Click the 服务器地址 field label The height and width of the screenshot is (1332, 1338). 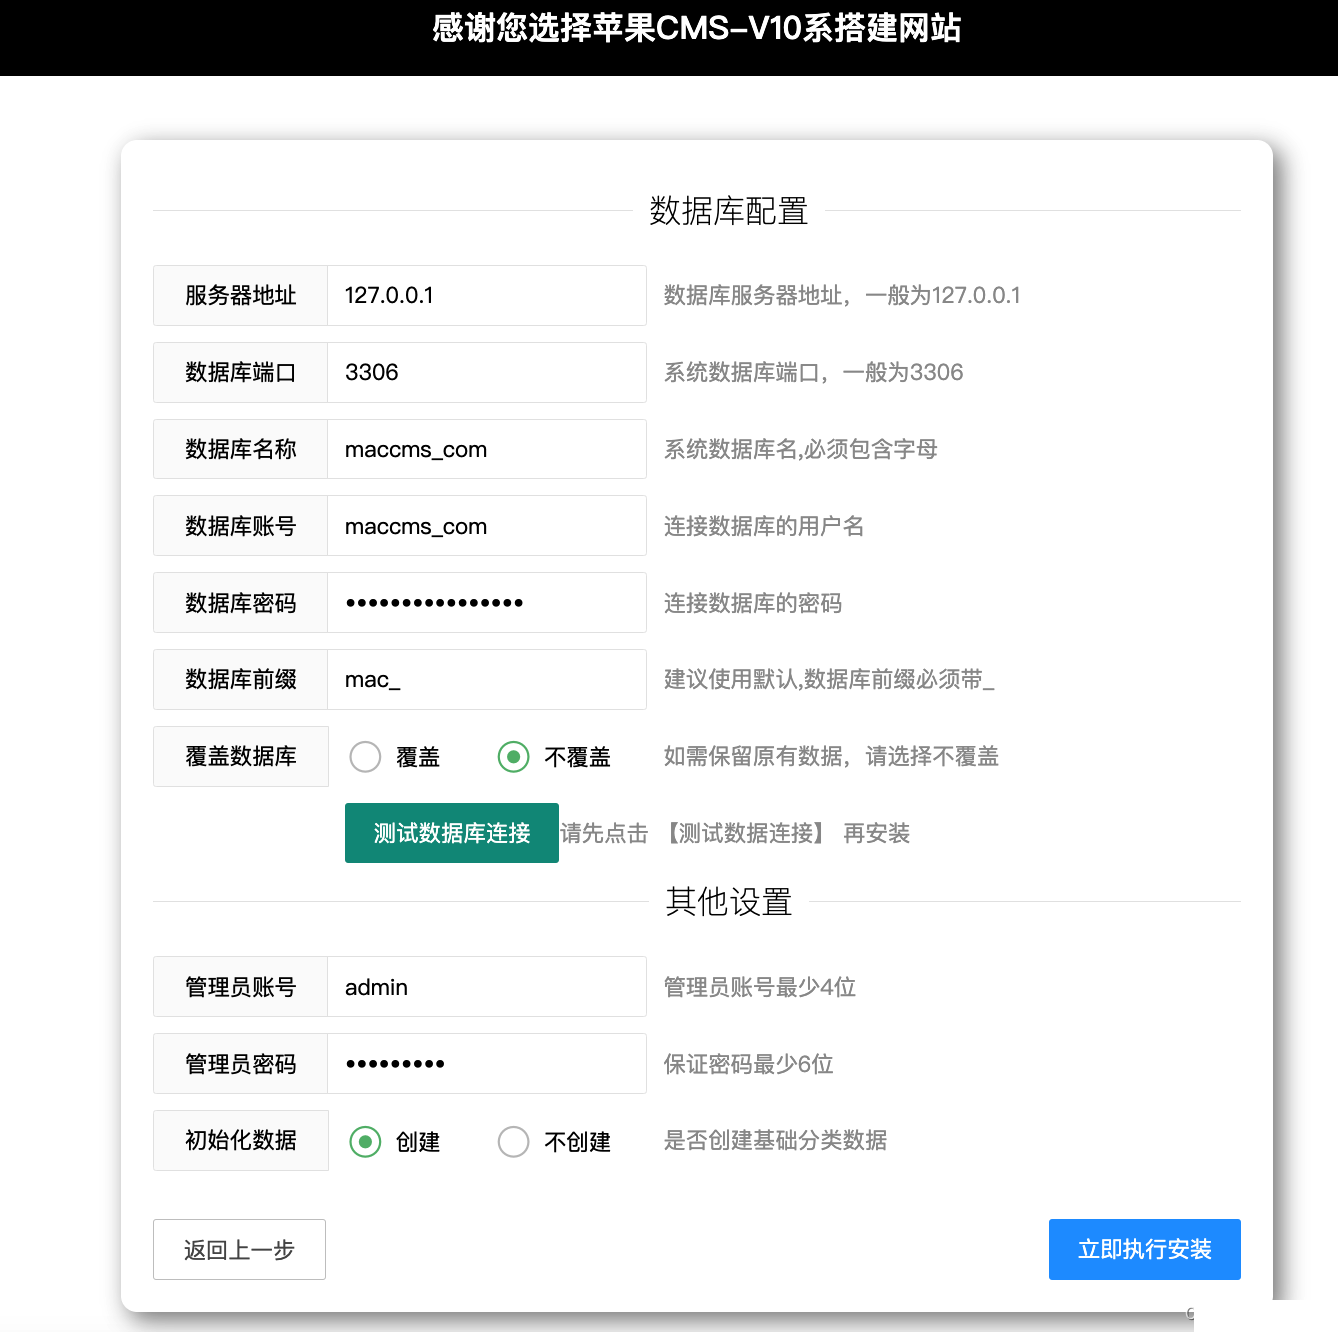(x=239, y=295)
